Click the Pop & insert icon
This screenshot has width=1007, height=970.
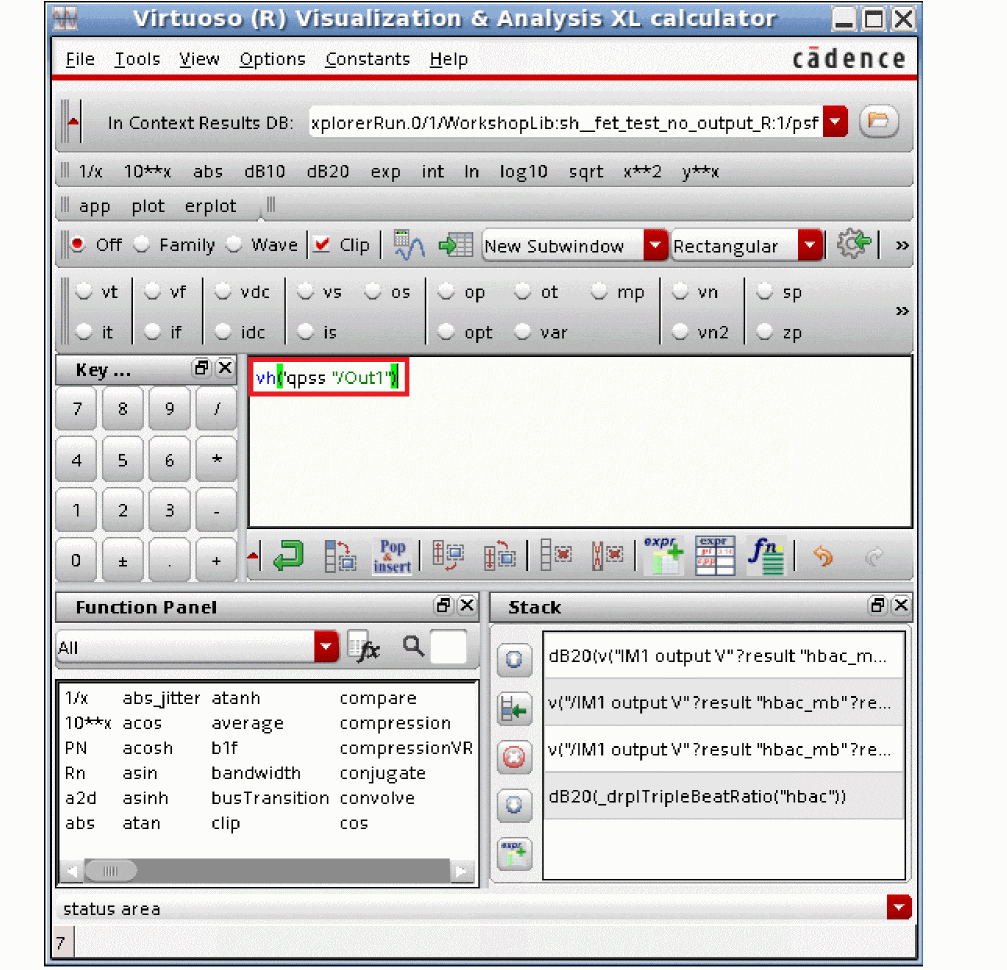tap(392, 556)
